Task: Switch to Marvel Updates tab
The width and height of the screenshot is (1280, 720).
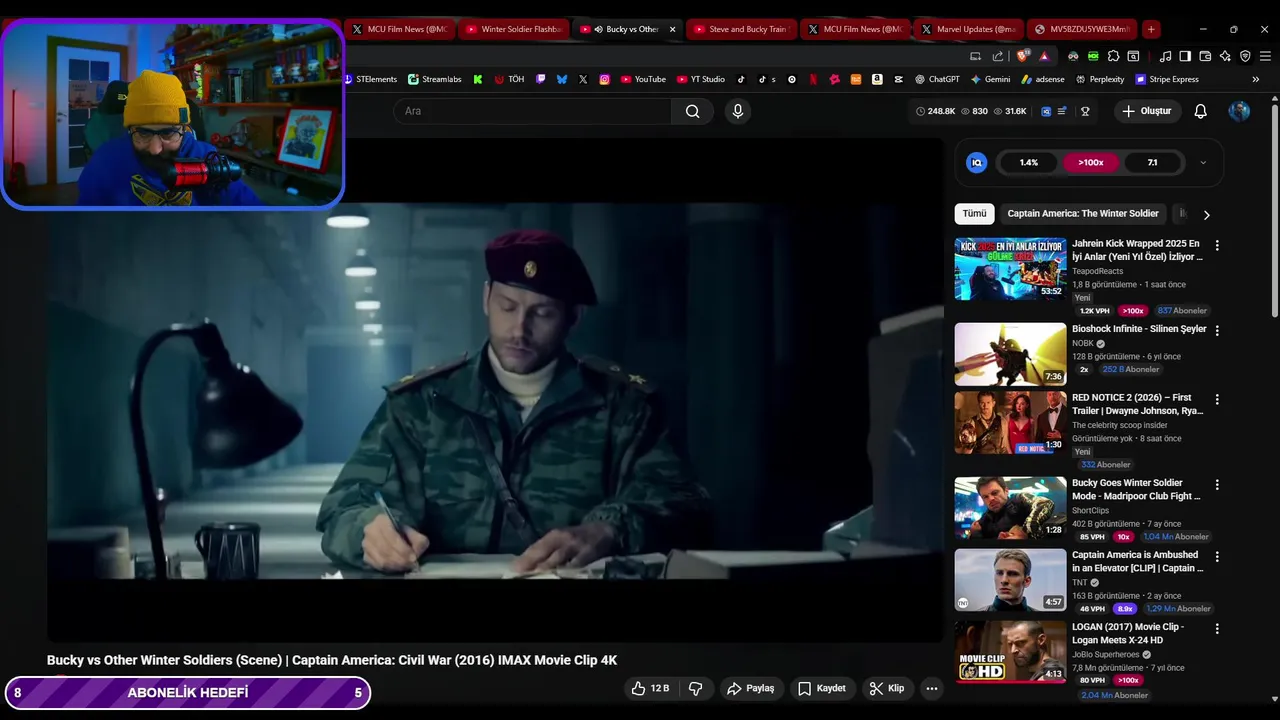Action: (x=970, y=29)
